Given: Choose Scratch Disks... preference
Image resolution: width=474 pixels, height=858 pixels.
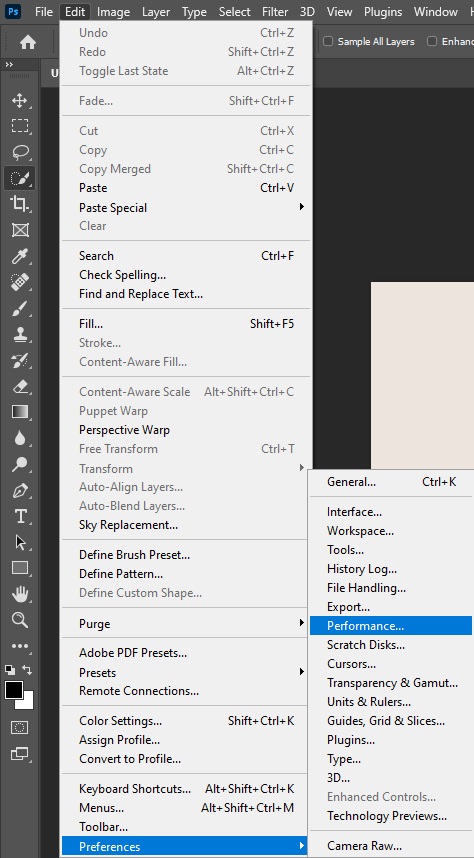Looking at the screenshot, I should click(391, 645).
